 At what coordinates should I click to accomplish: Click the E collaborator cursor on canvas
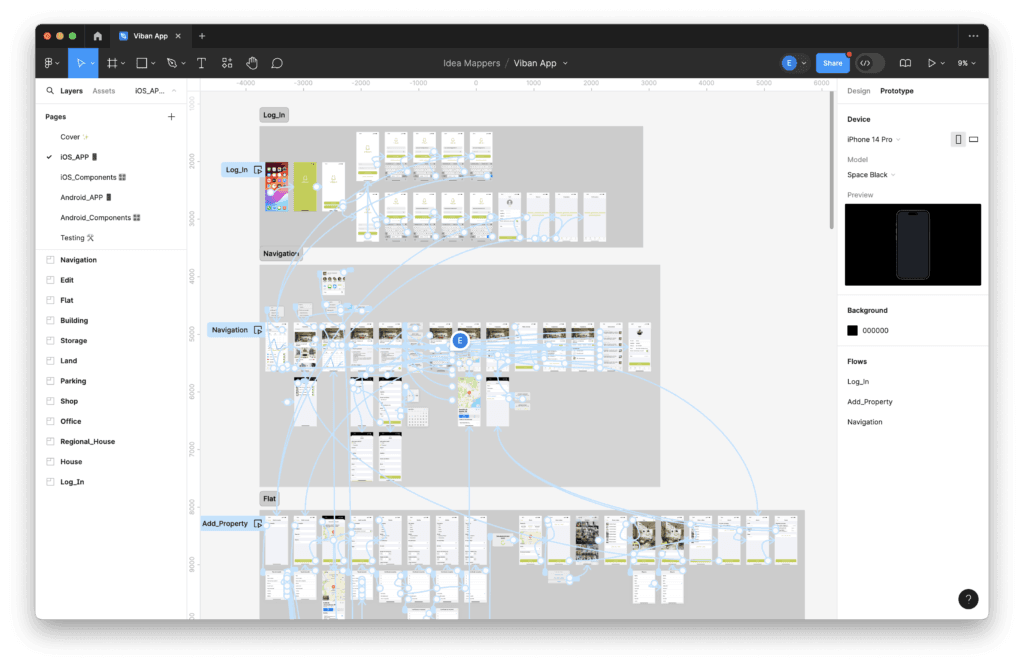[460, 340]
